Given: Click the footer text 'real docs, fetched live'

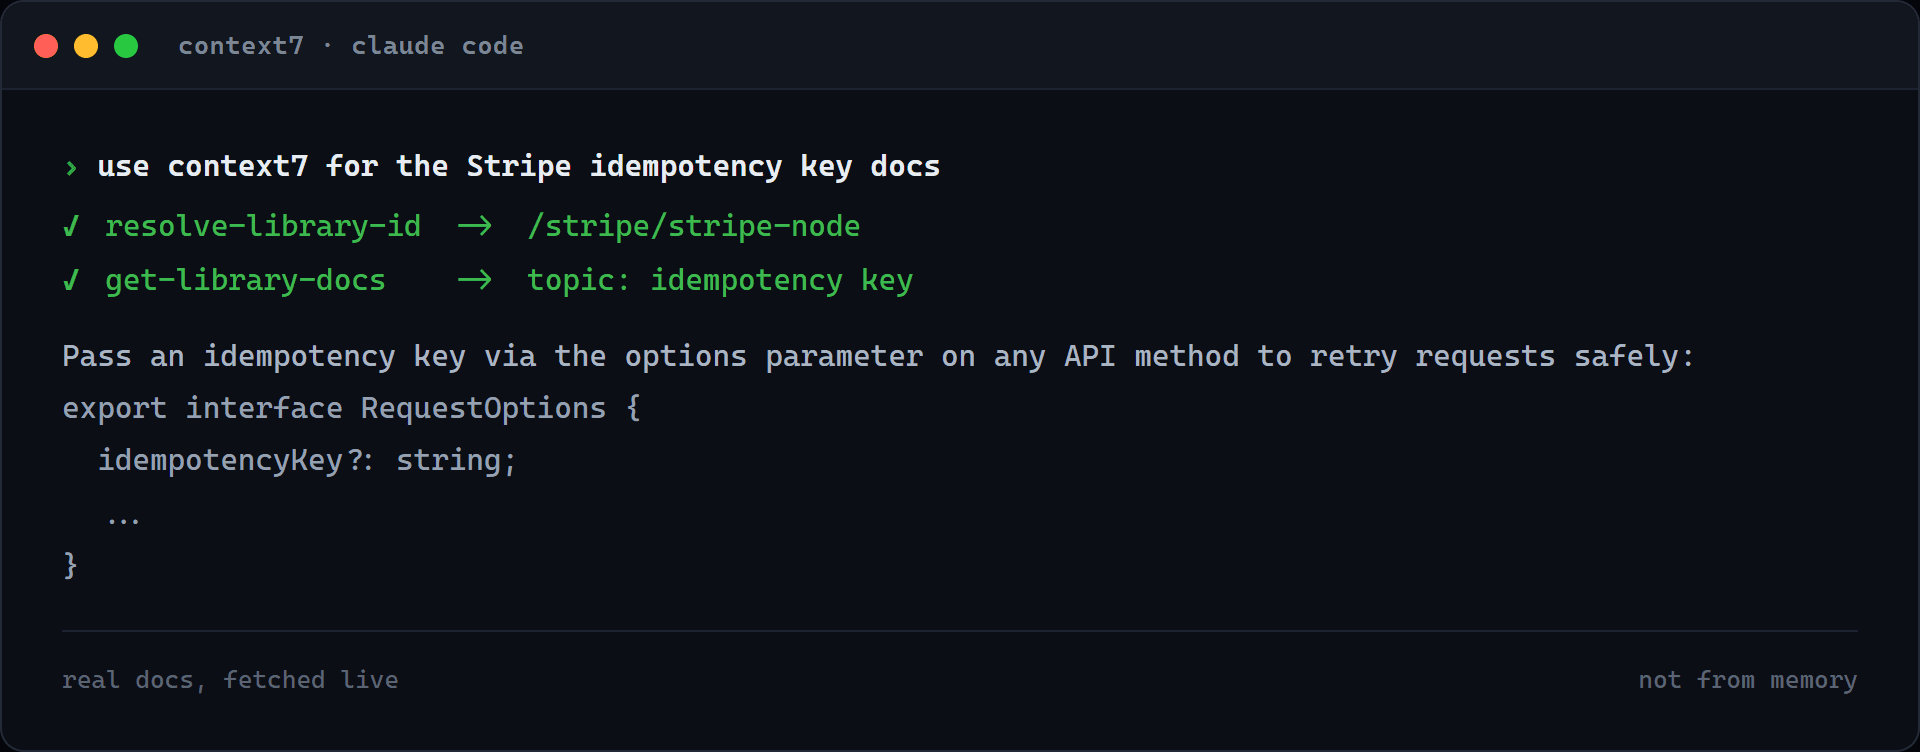Looking at the screenshot, I should (x=230, y=680).
